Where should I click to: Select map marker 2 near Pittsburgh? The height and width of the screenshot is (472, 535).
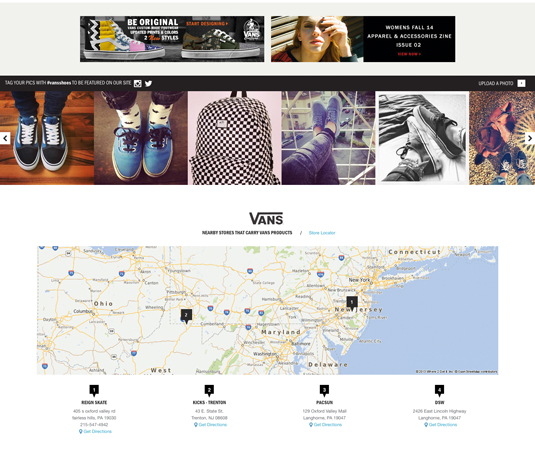(186, 316)
